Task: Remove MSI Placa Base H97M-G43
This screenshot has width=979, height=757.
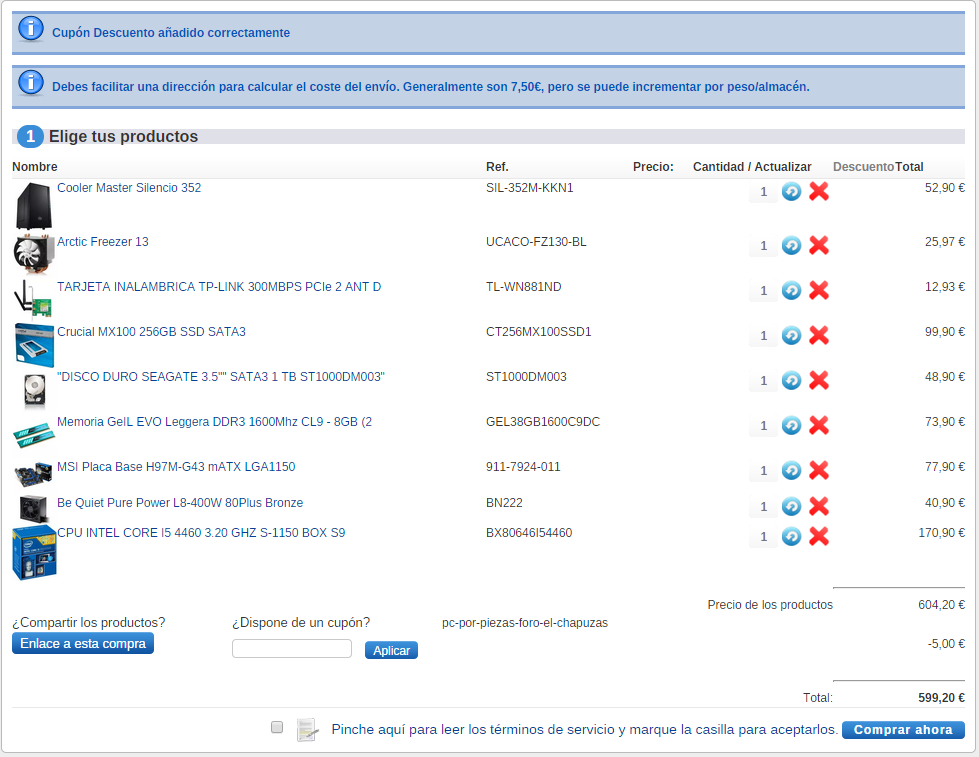Action: click(819, 470)
